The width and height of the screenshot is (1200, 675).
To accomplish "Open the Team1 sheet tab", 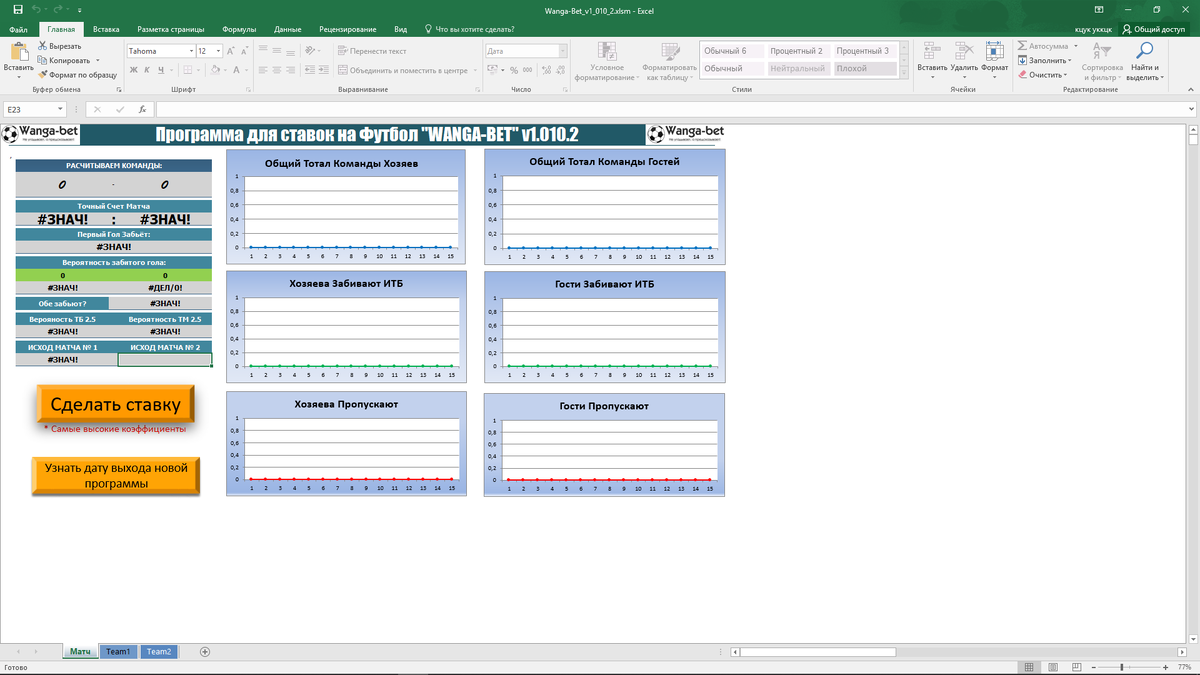I will tap(118, 651).
